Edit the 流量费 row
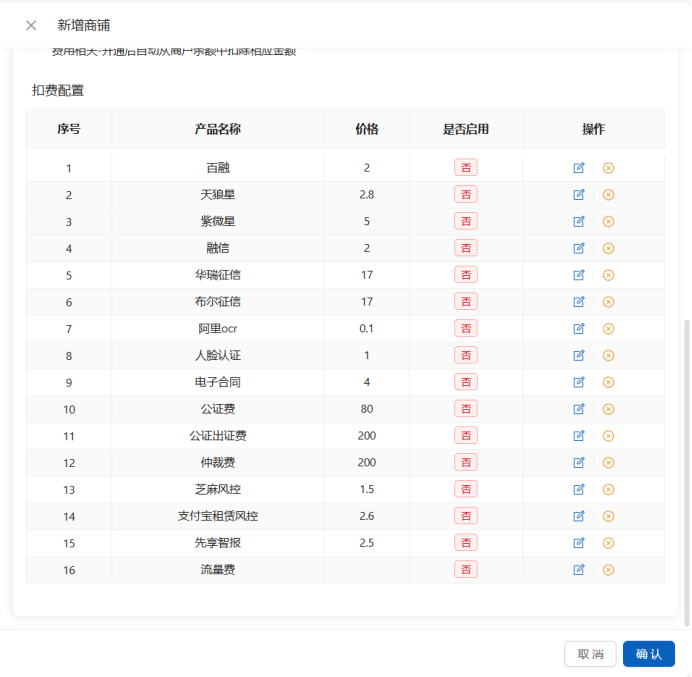Screen dimensions: 692x677 tap(579, 570)
